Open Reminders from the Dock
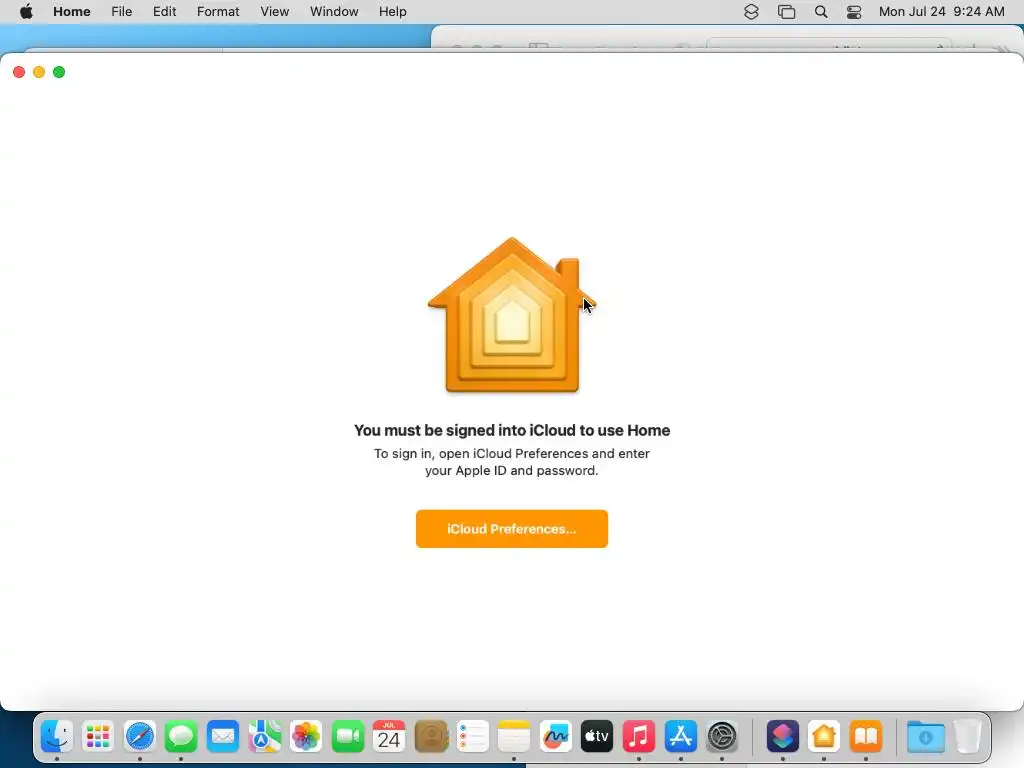 pos(472,737)
